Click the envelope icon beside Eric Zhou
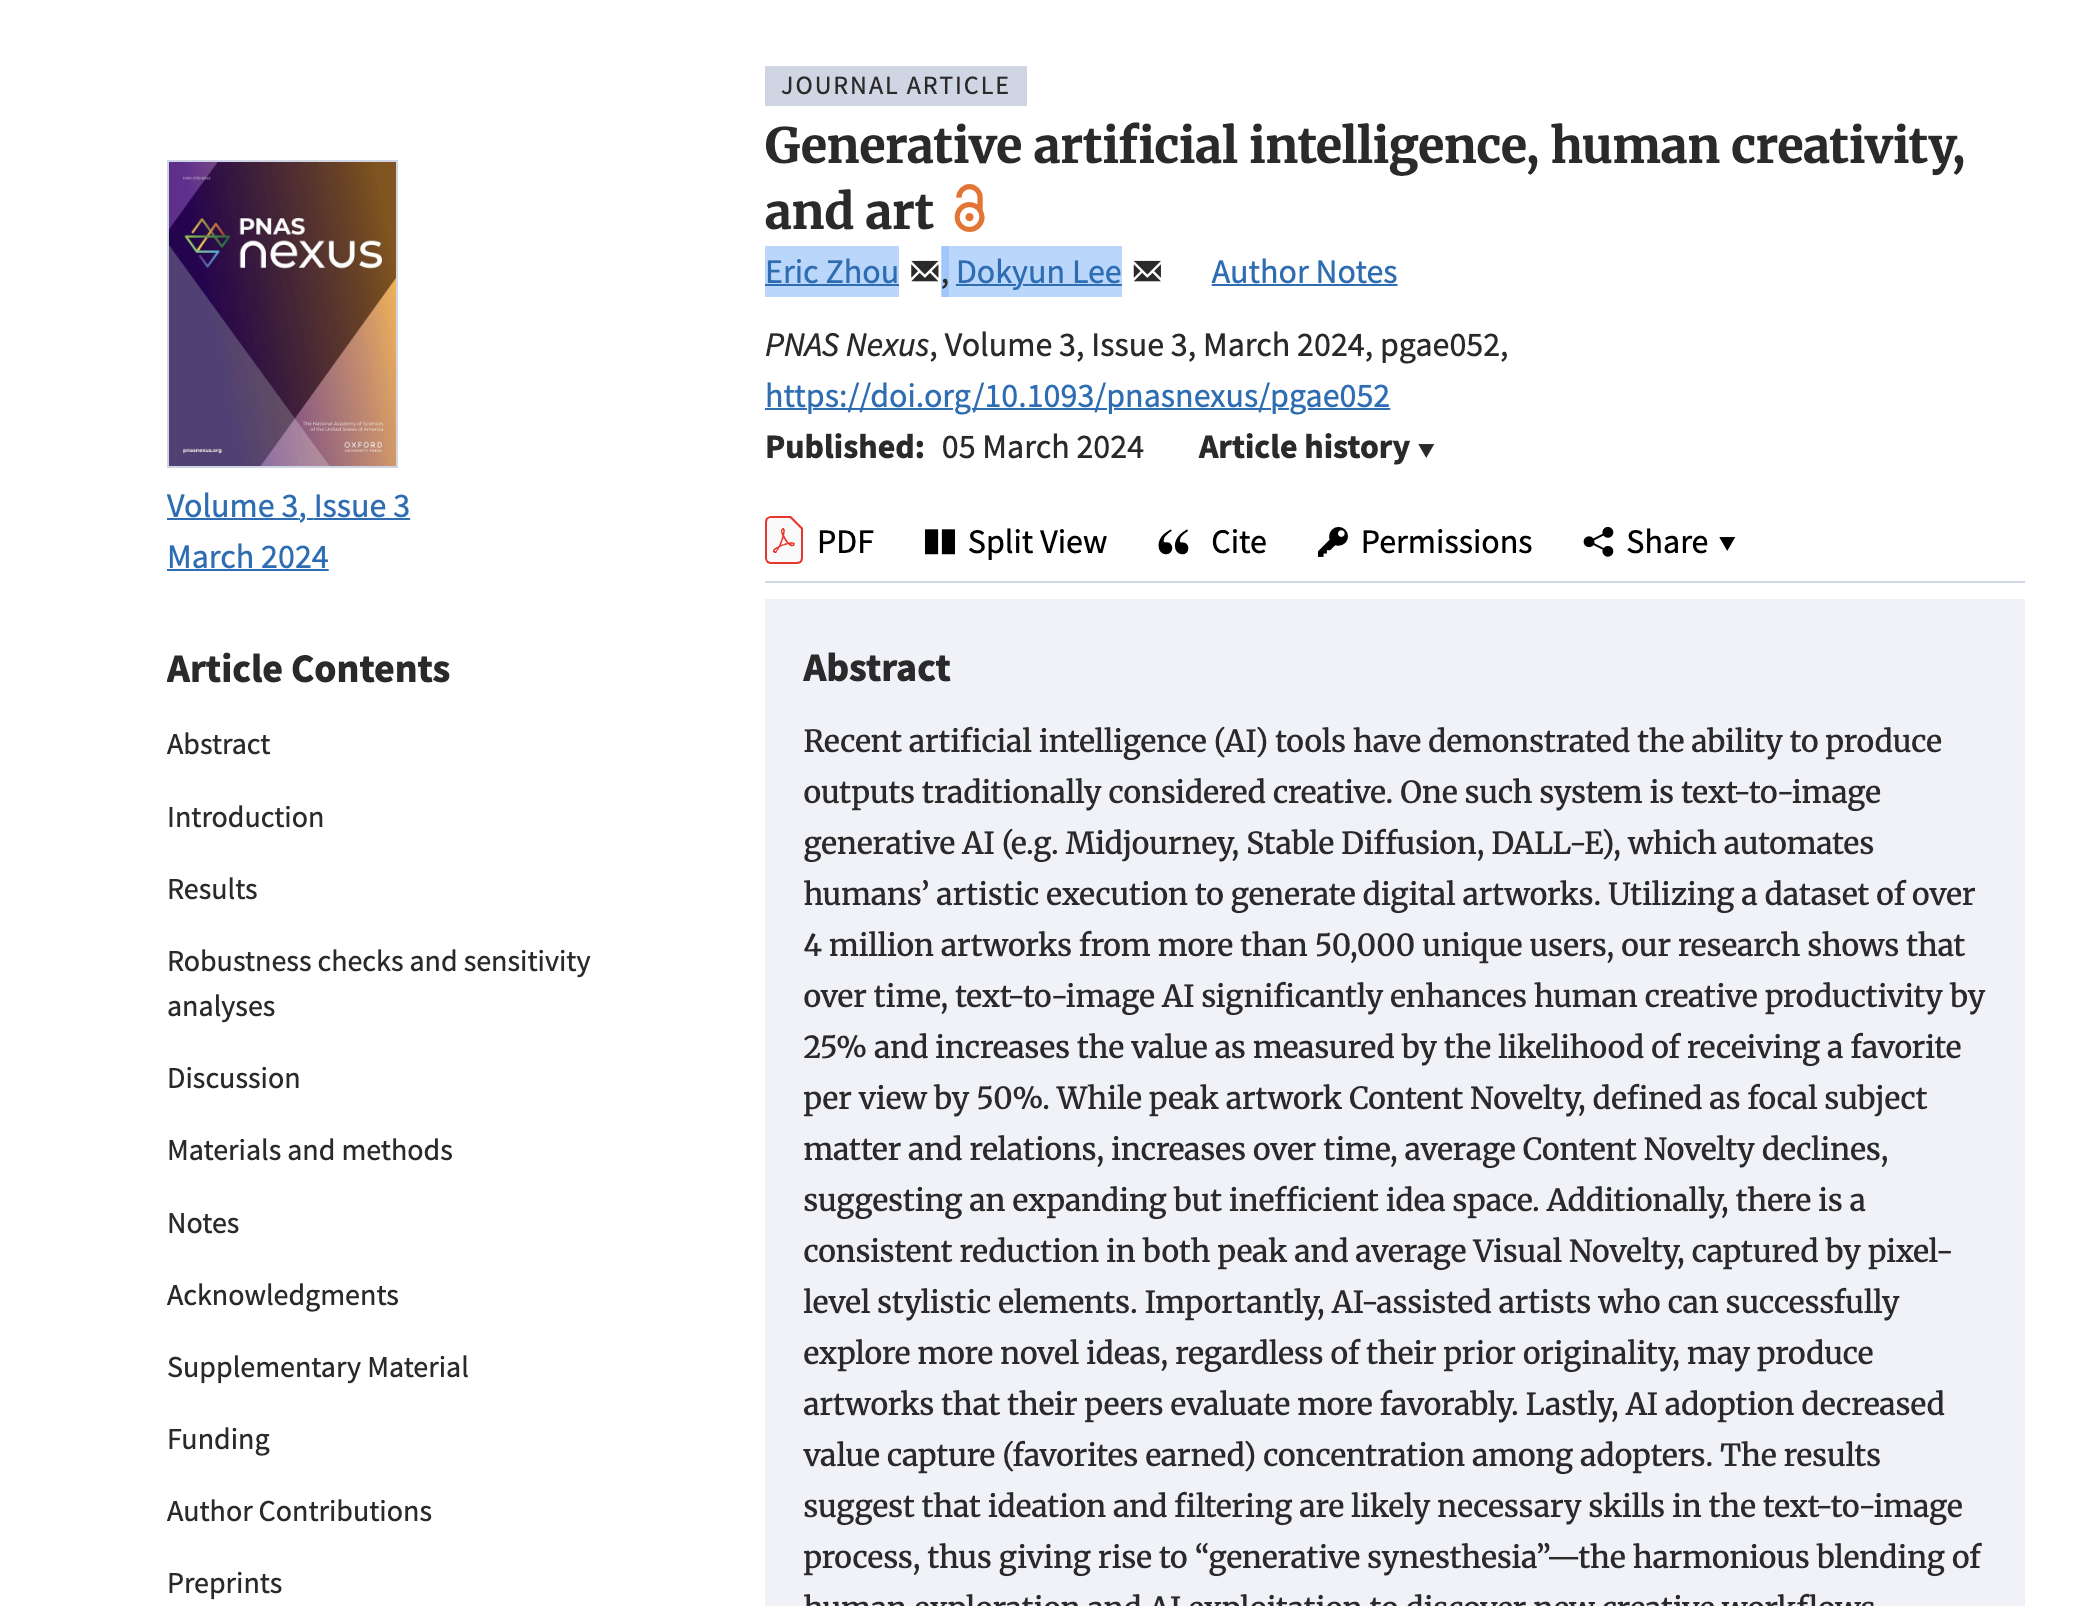The height and width of the screenshot is (1606, 2098). 925,271
